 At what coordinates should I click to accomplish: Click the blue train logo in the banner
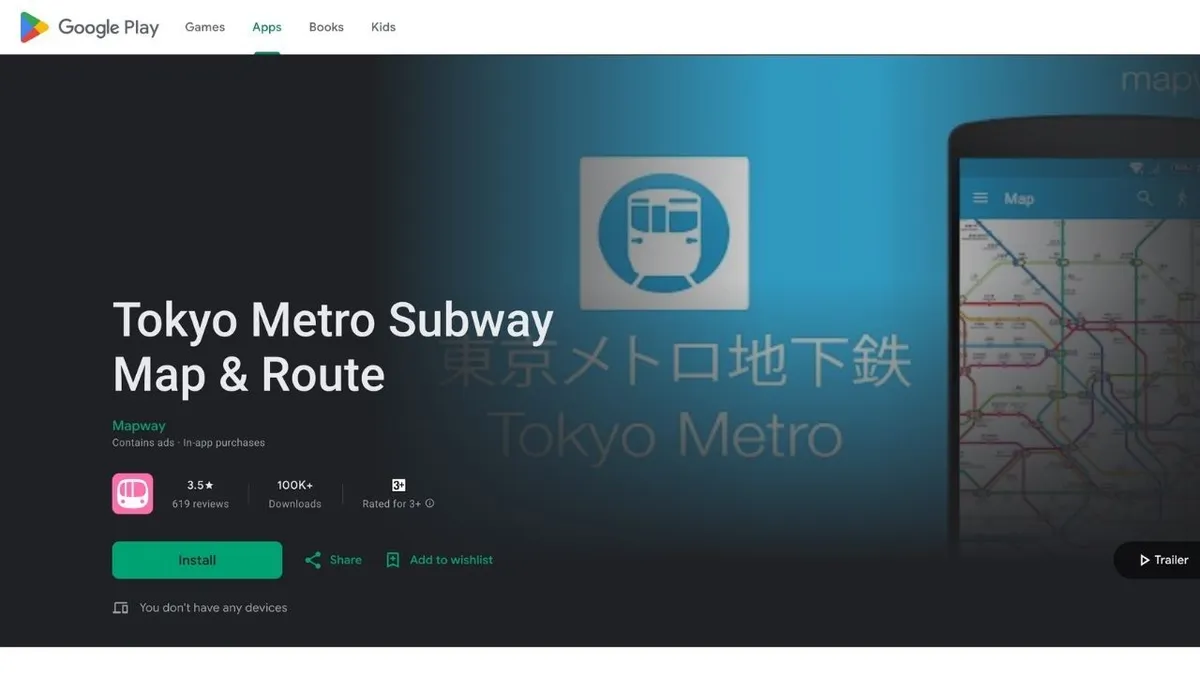click(664, 233)
